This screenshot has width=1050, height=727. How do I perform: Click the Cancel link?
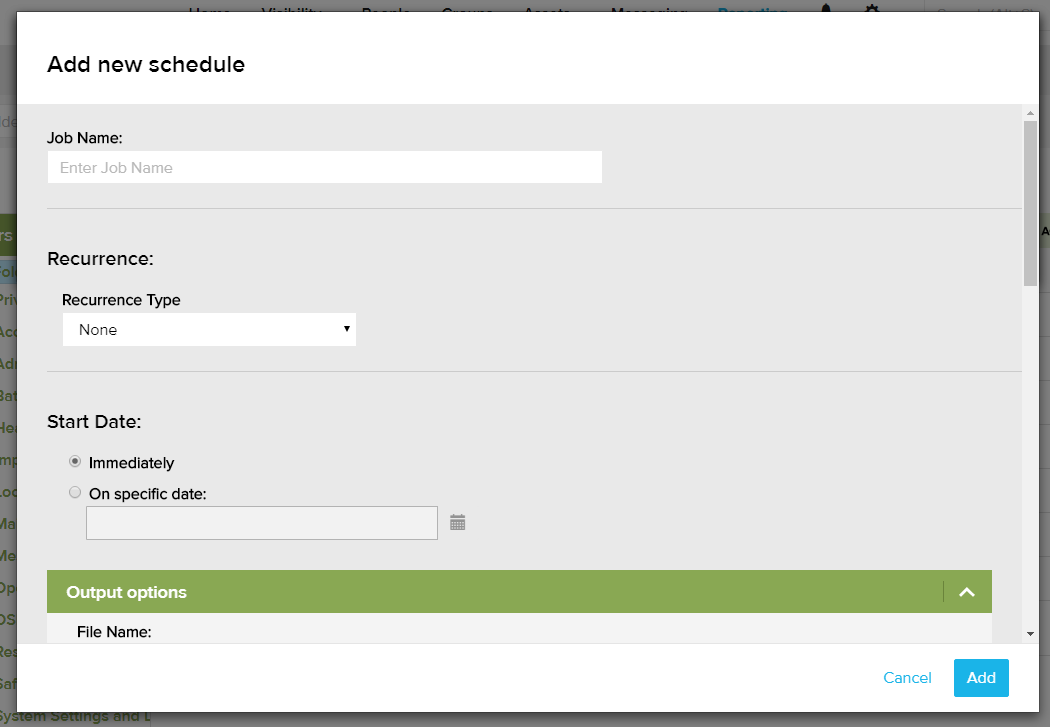(x=907, y=678)
